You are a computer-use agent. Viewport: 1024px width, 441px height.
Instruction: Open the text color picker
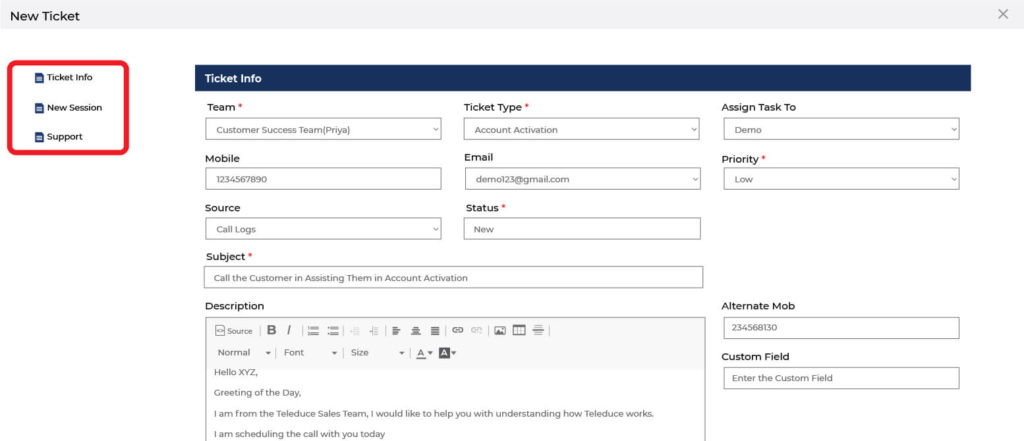pyautogui.click(x=424, y=353)
